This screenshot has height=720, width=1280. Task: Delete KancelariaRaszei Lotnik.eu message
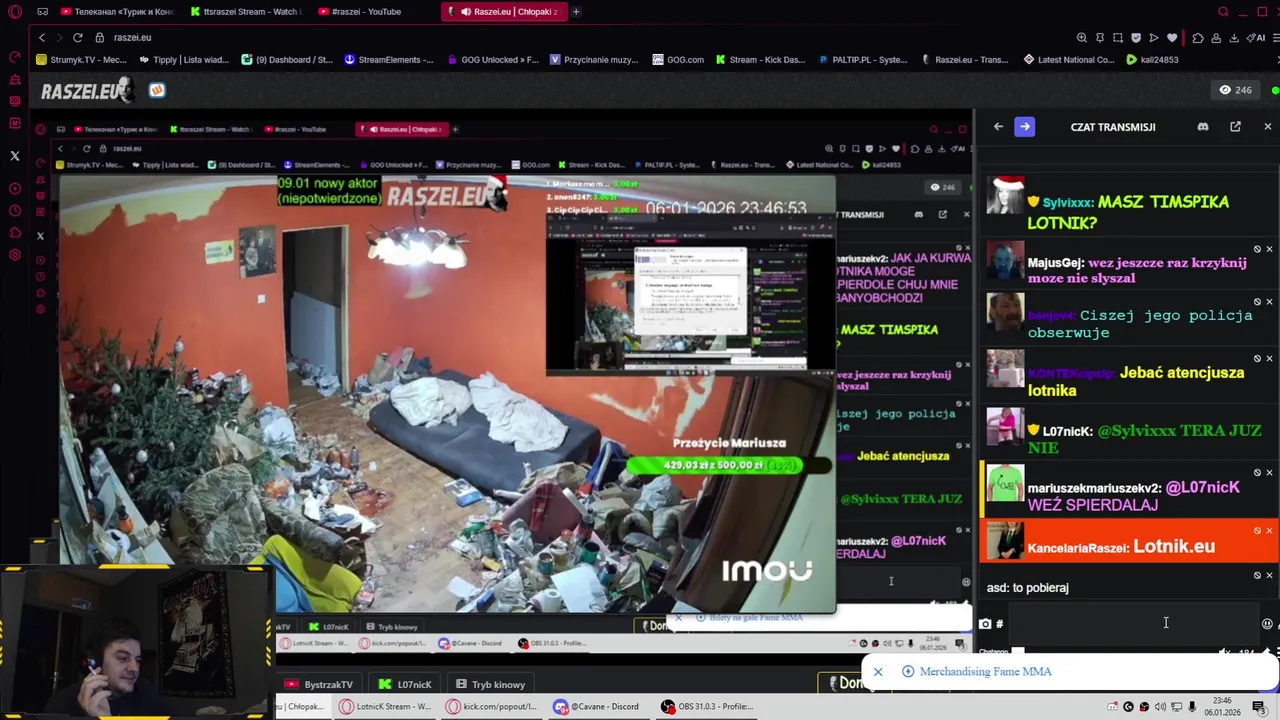click(1270, 530)
